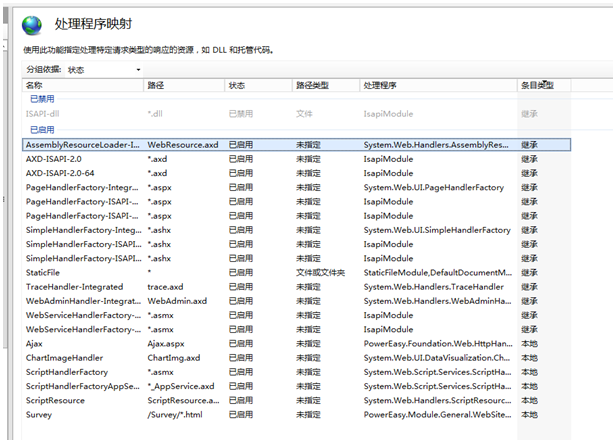Viewport: 613px width, 447px height.
Task: Pick the Ajax handler with Ajax.aspx path
Action: [x=37, y=343]
